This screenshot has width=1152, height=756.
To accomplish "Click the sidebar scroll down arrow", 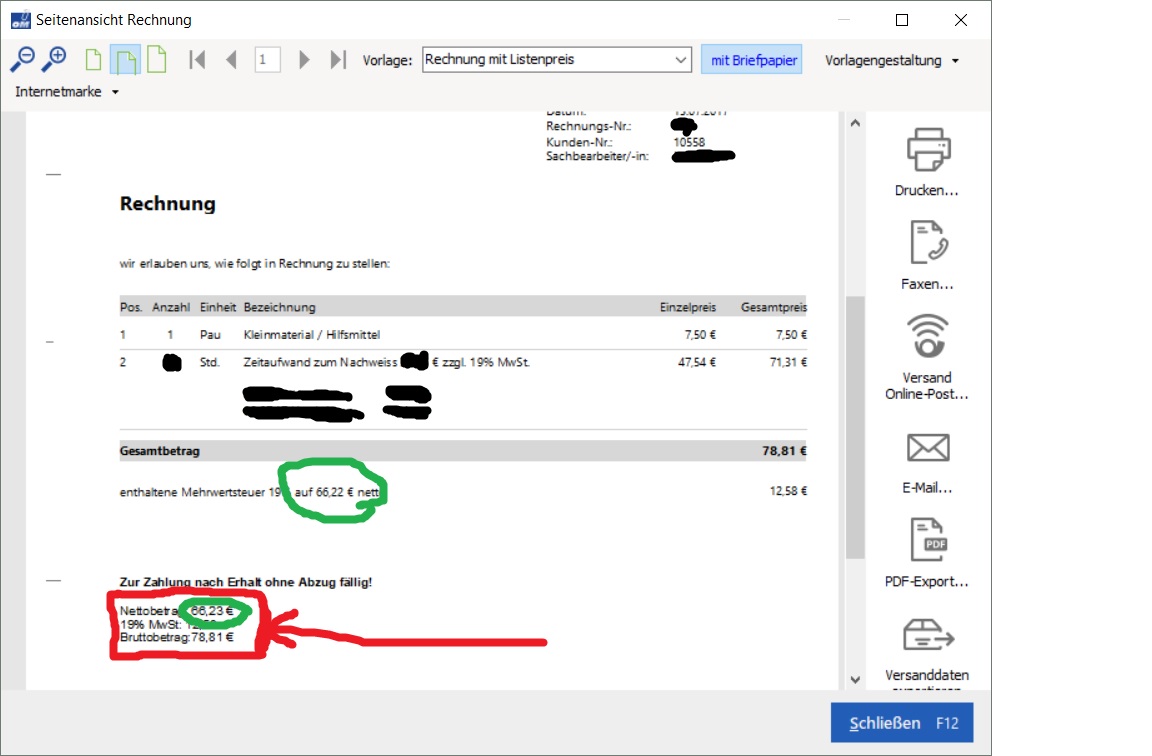I will pyautogui.click(x=855, y=680).
